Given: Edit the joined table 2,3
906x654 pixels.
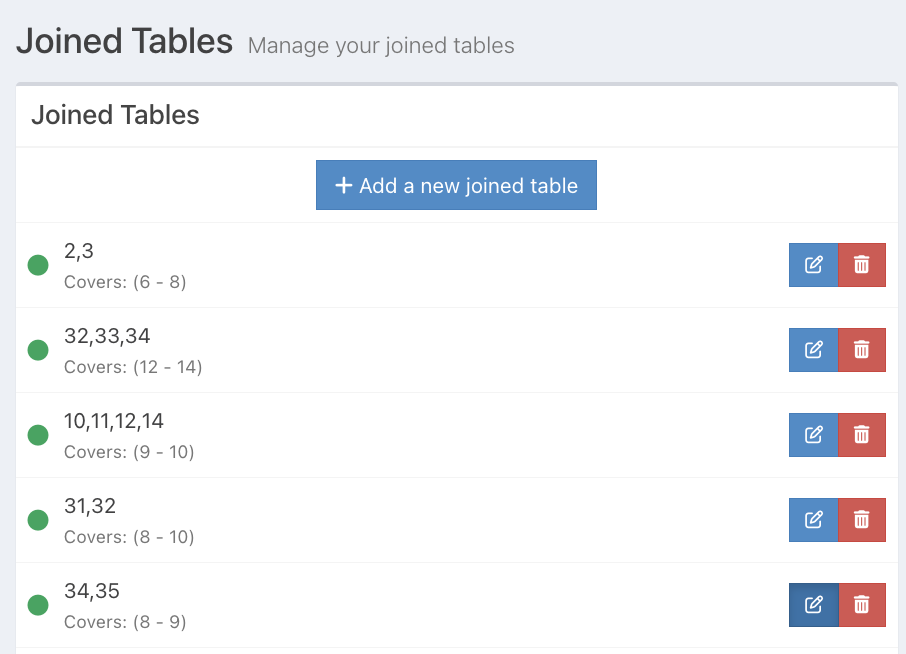Looking at the screenshot, I should [813, 265].
